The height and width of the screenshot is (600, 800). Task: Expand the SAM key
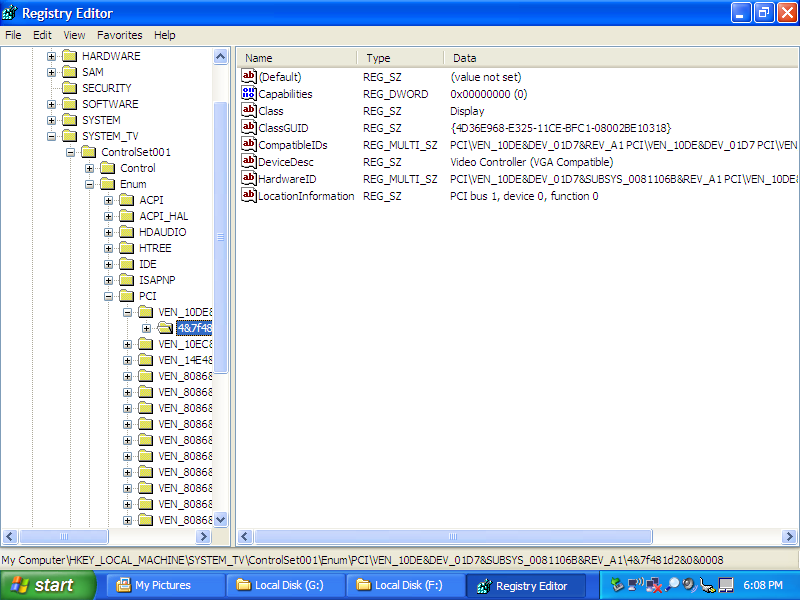(52, 72)
